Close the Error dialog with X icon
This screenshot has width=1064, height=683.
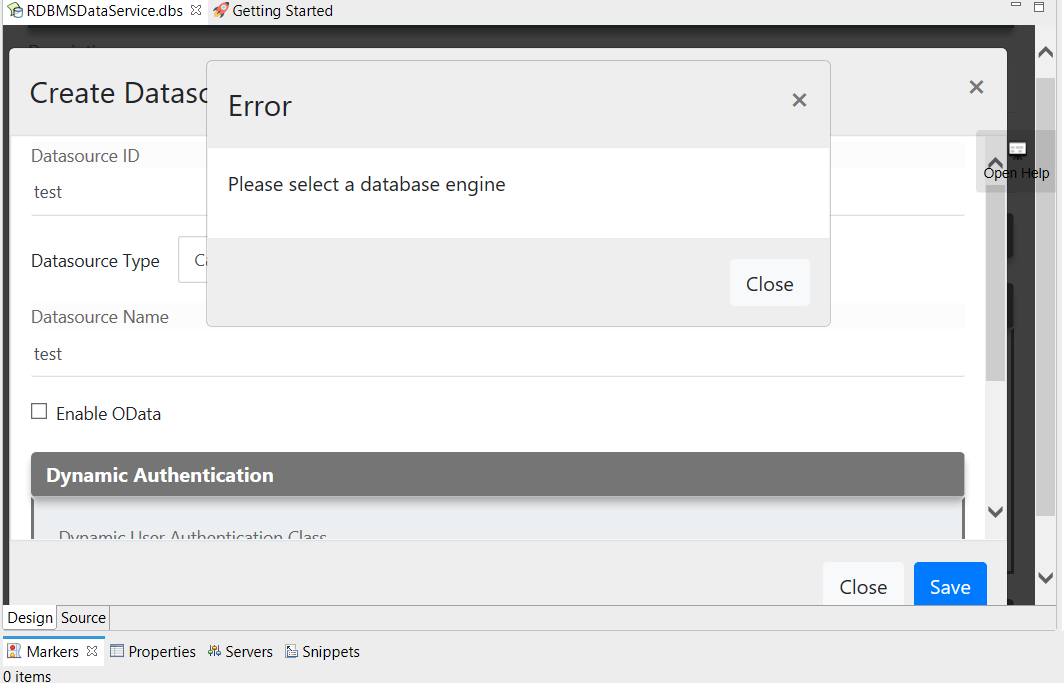(x=799, y=100)
